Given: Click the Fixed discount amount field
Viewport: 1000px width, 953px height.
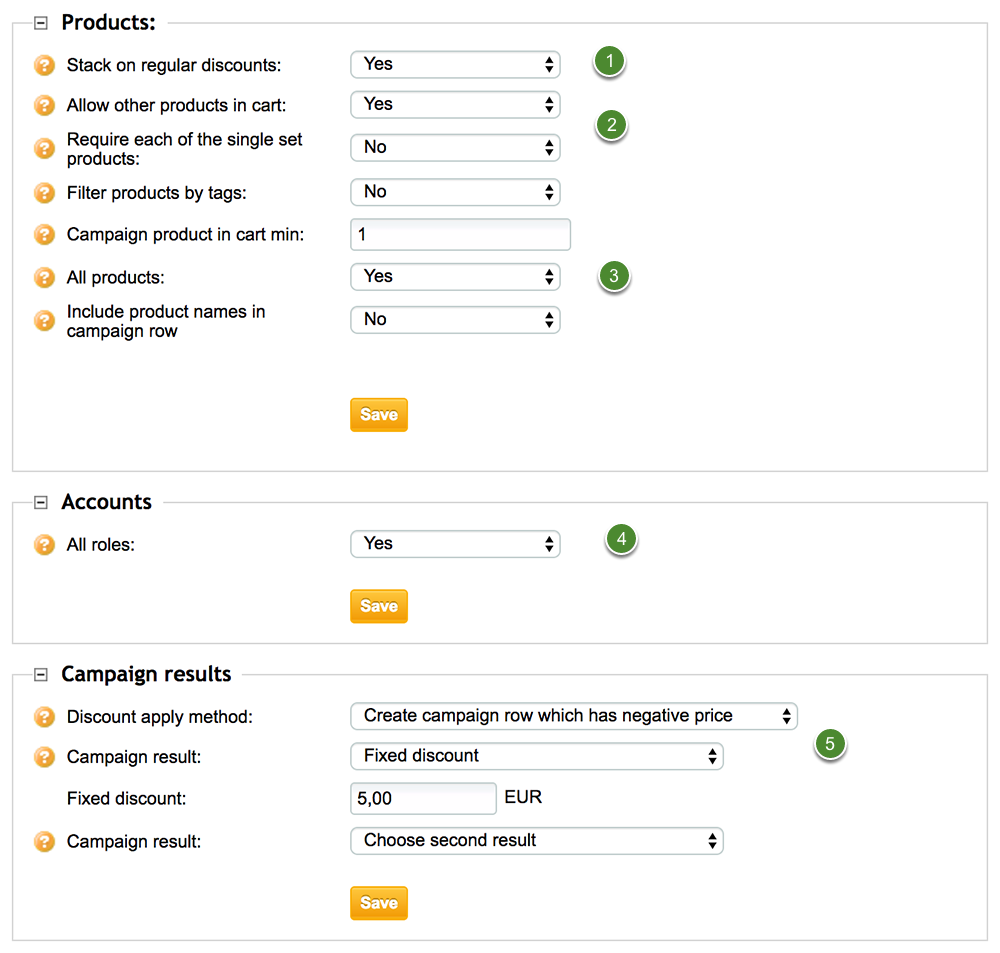Looking at the screenshot, I should (x=422, y=798).
